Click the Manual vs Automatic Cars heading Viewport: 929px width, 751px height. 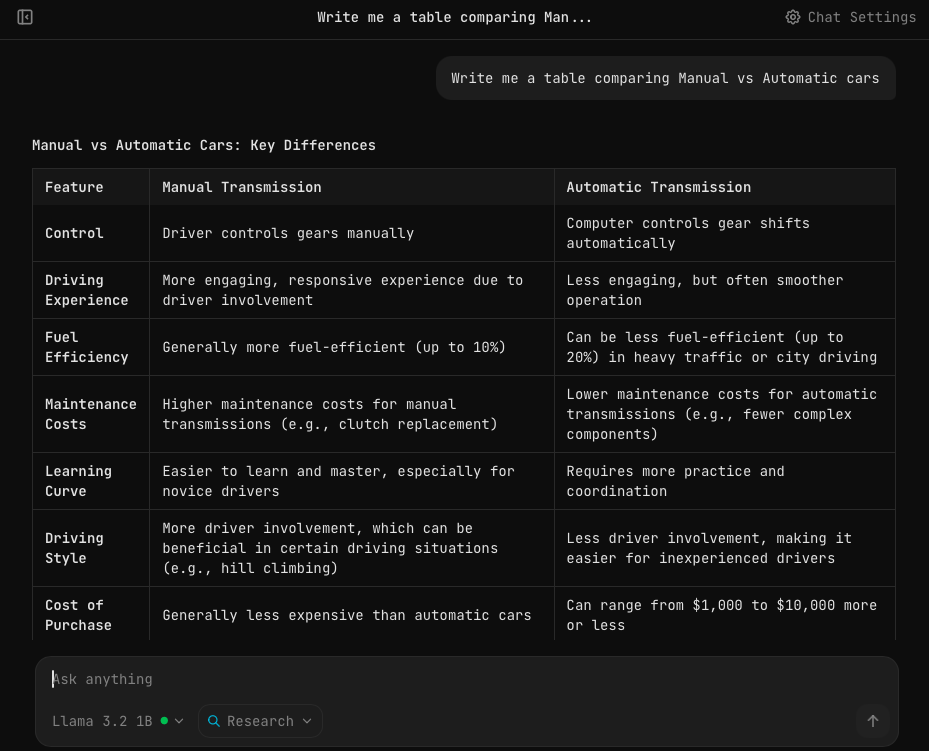pyautogui.click(x=204, y=145)
